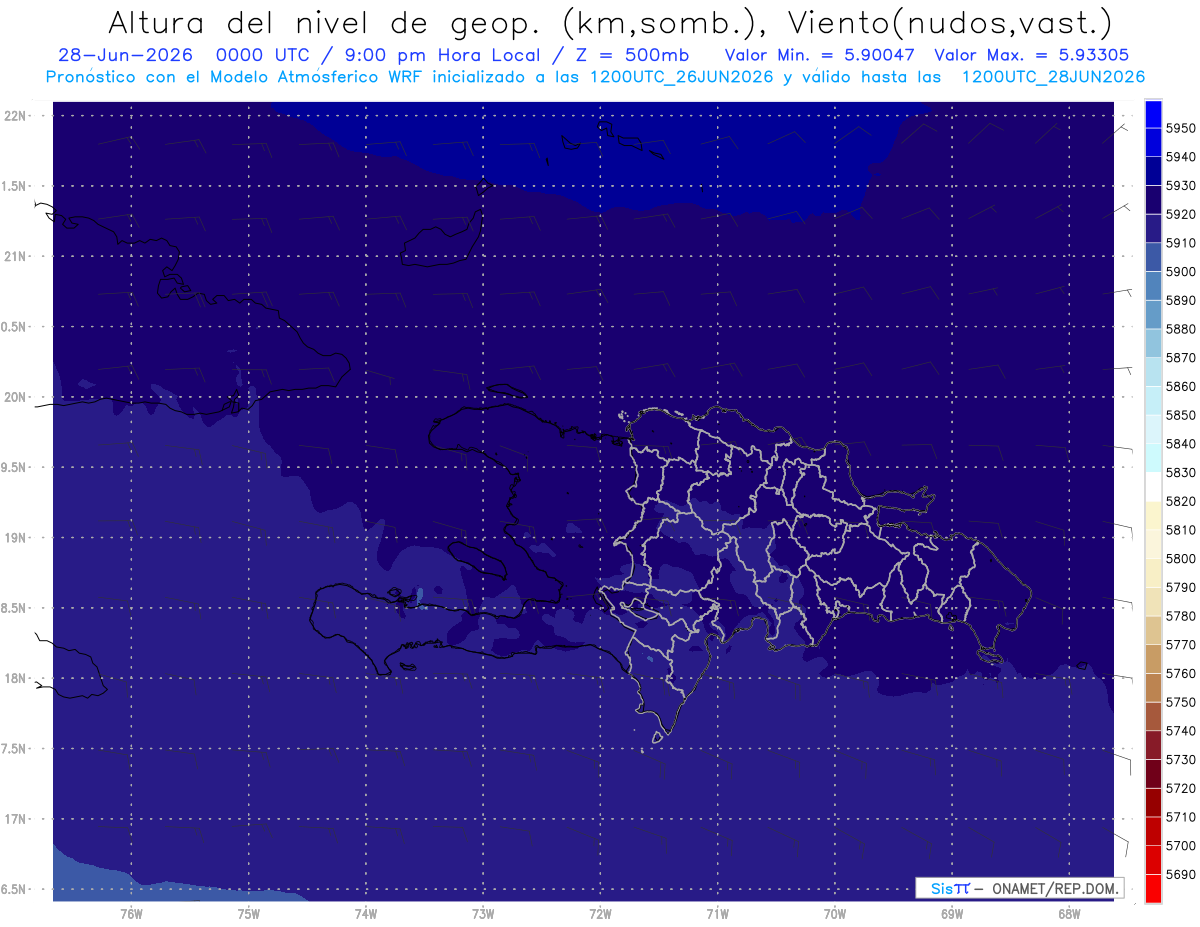Screen dimensions: 1200x927
Task: Click the '69W' longitude label
Action: point(952,913)
